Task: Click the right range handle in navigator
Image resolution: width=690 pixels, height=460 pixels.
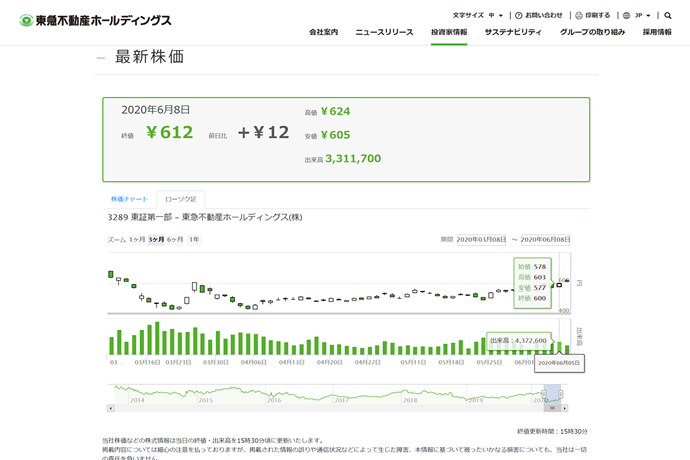Action: click(561, 394)
